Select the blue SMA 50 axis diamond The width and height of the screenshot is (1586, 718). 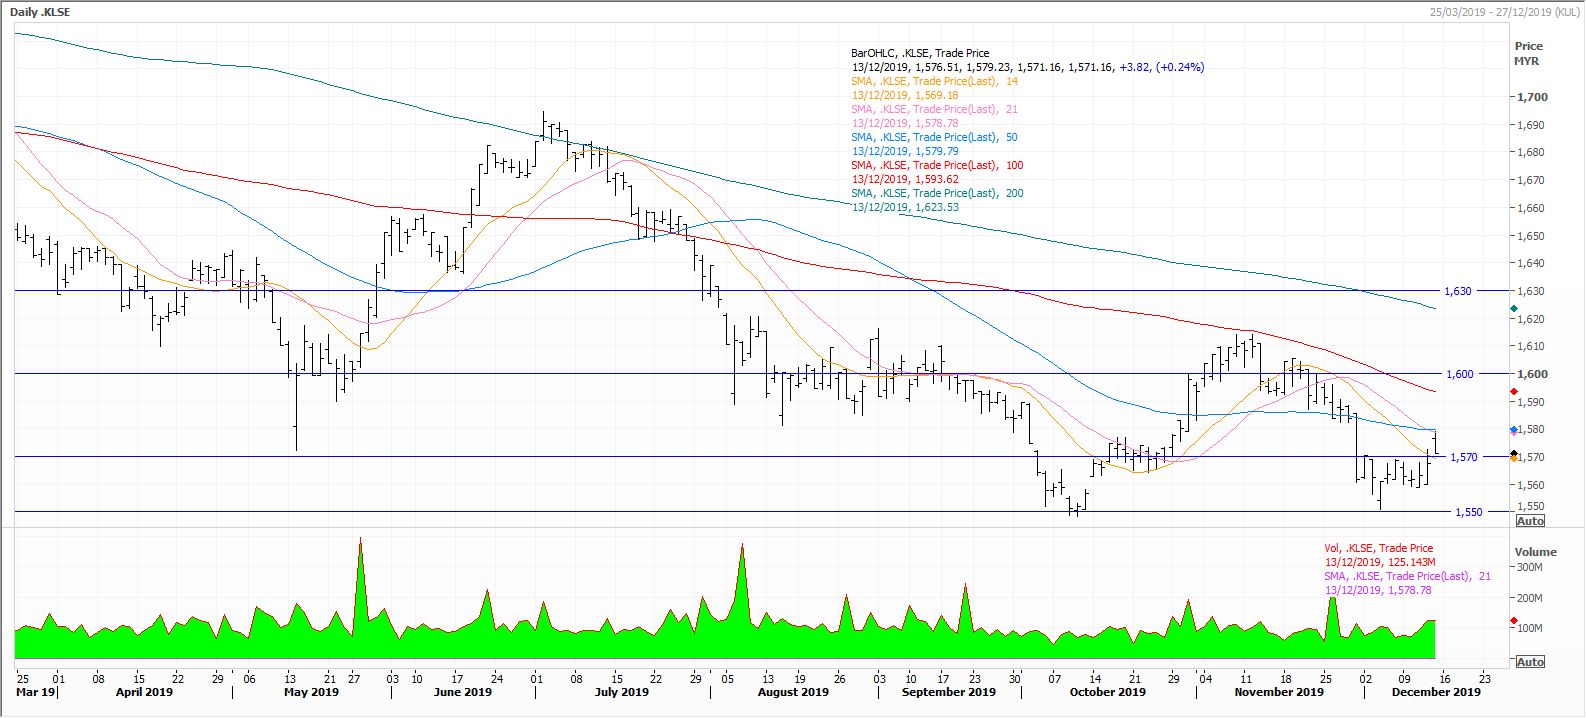tap(1513, 430)
